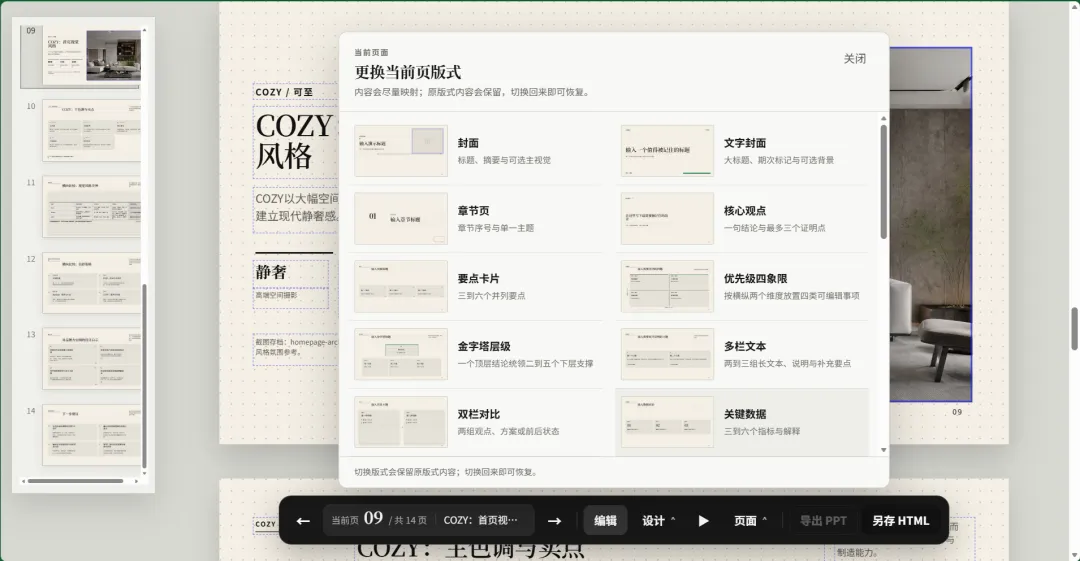Open slide 11 thumbnail in sidebar
The height and width of the screenshot is (561, 1080).
click(92, 207)
